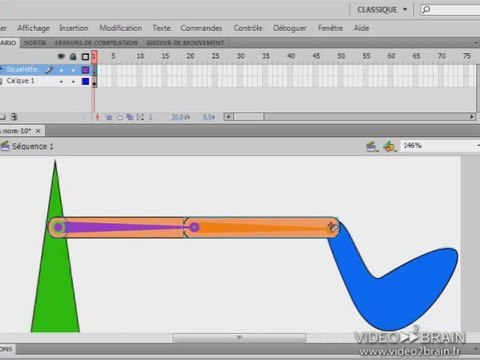The height and width of the screenshot is (360, 480).
Task: Open the Modification menu
Action: click(x=121, y=28)
